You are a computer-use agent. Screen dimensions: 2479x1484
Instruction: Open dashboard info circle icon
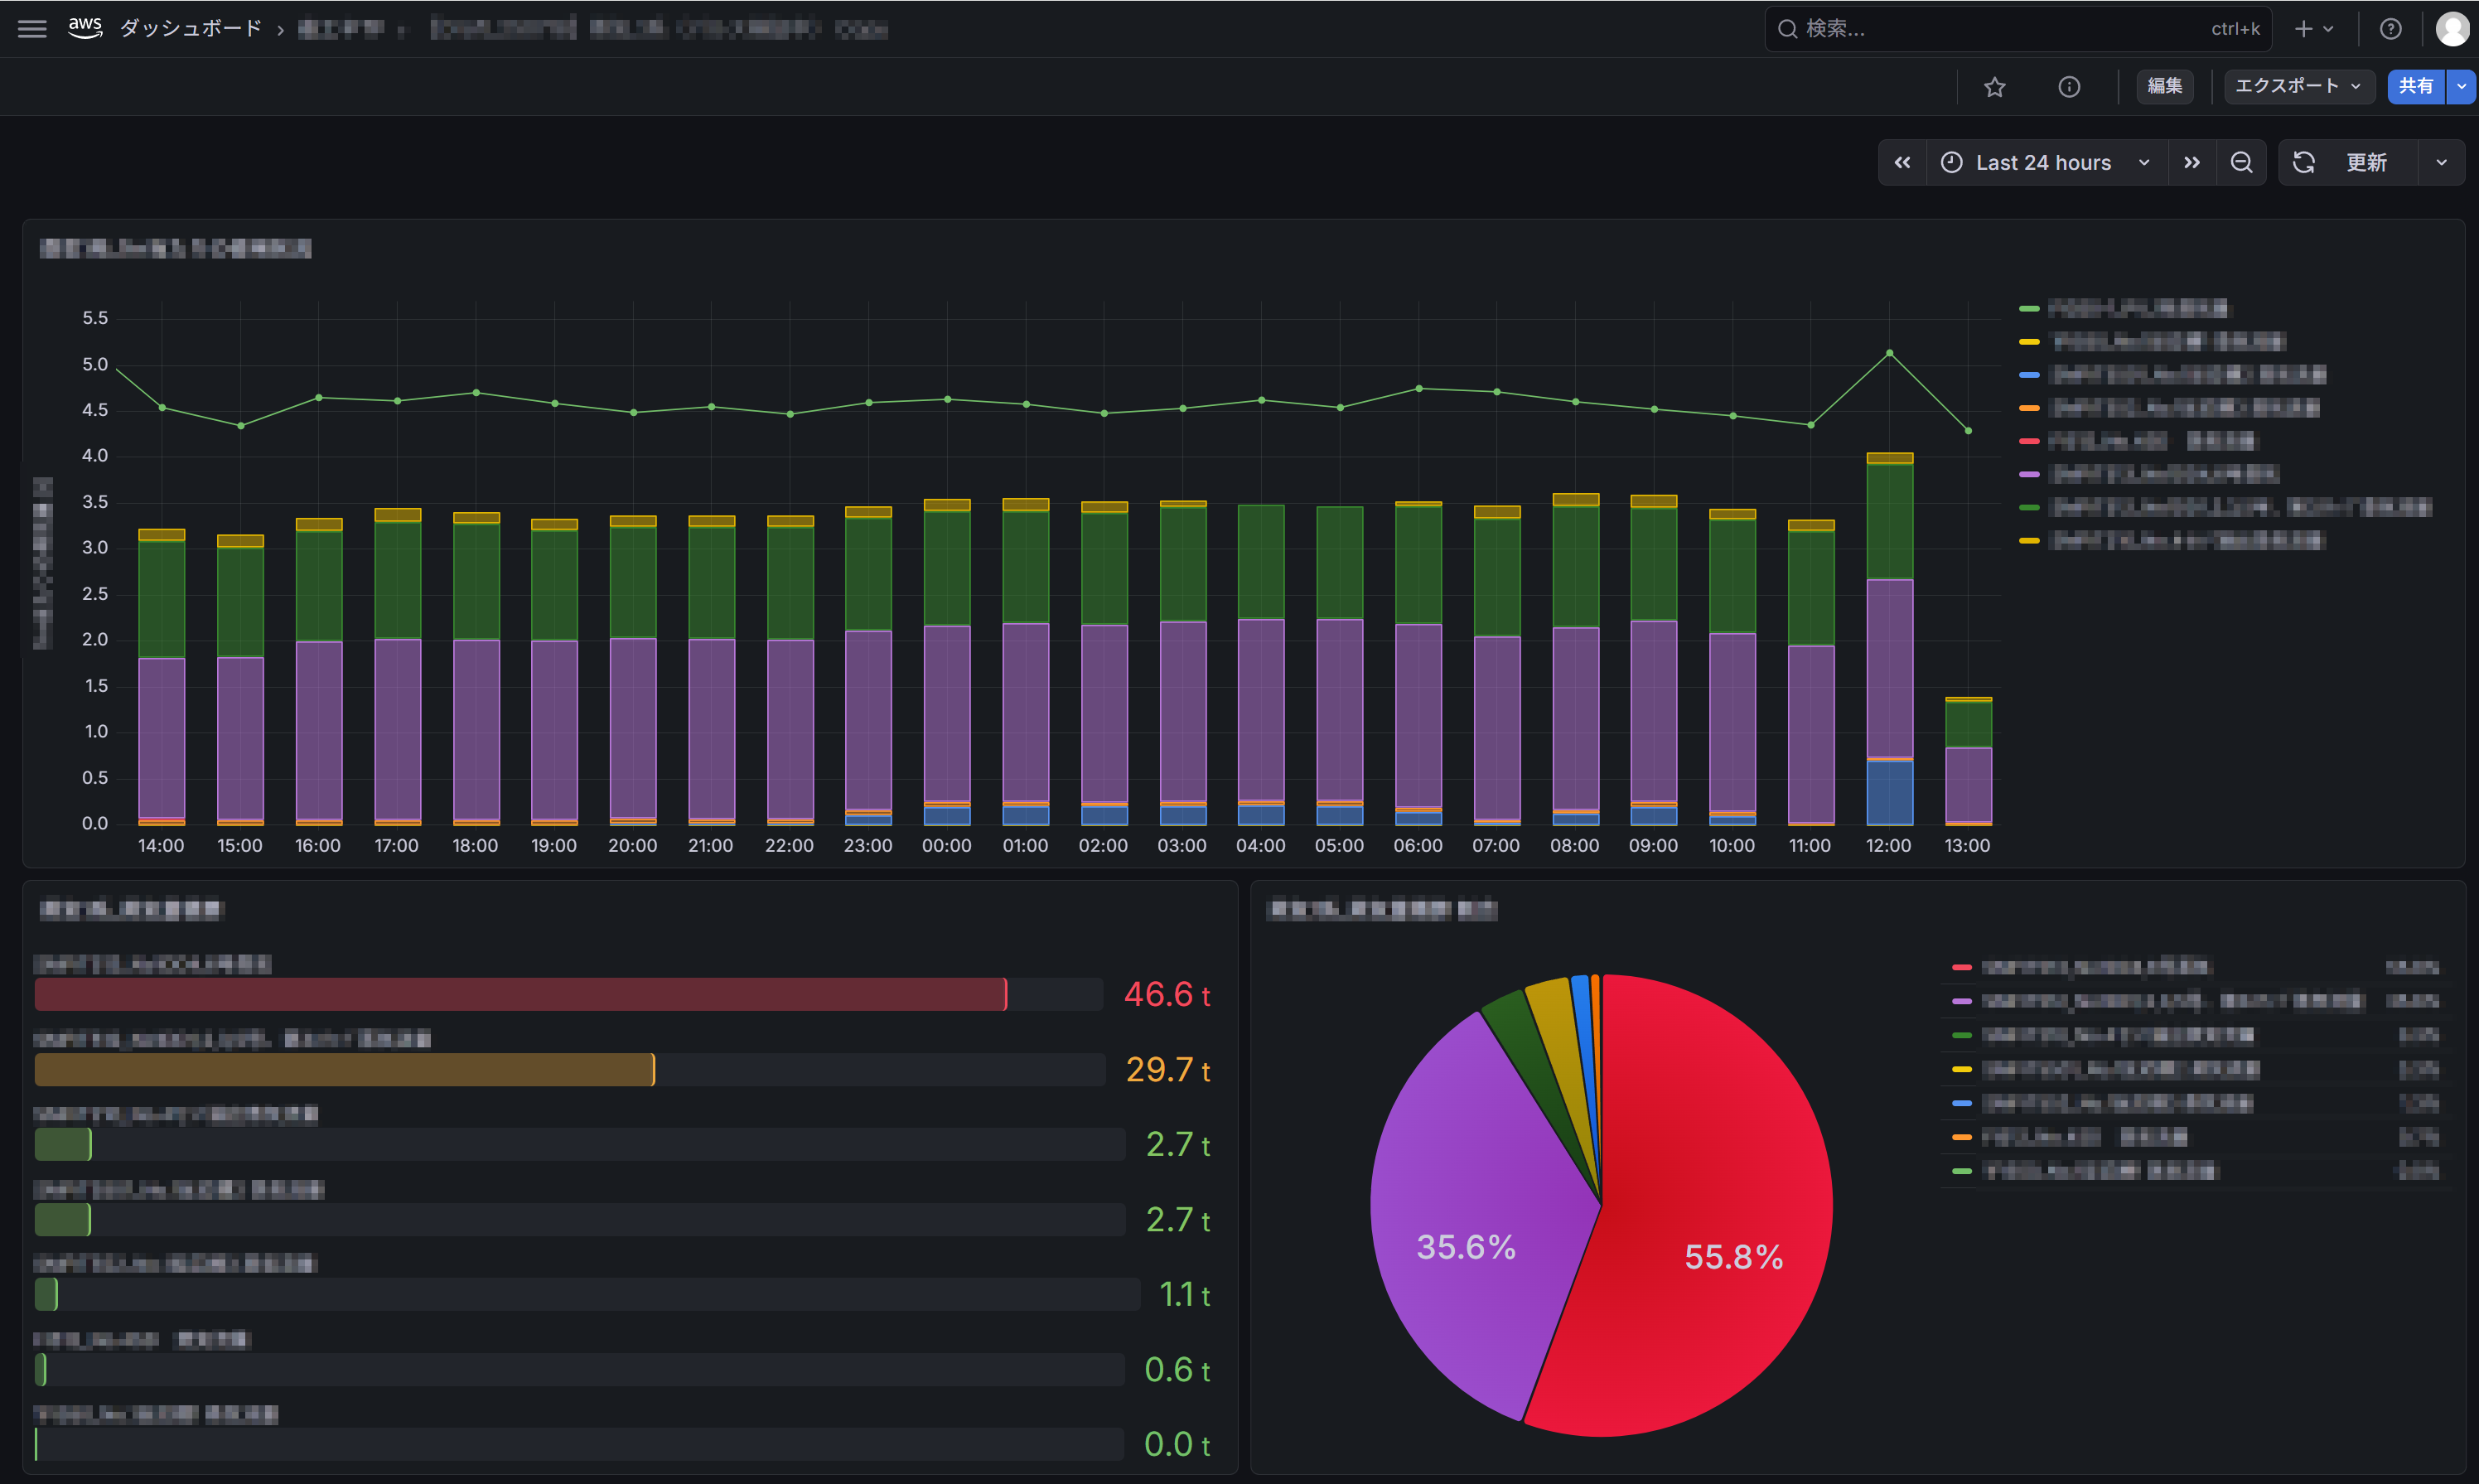tap(2069, 87)
